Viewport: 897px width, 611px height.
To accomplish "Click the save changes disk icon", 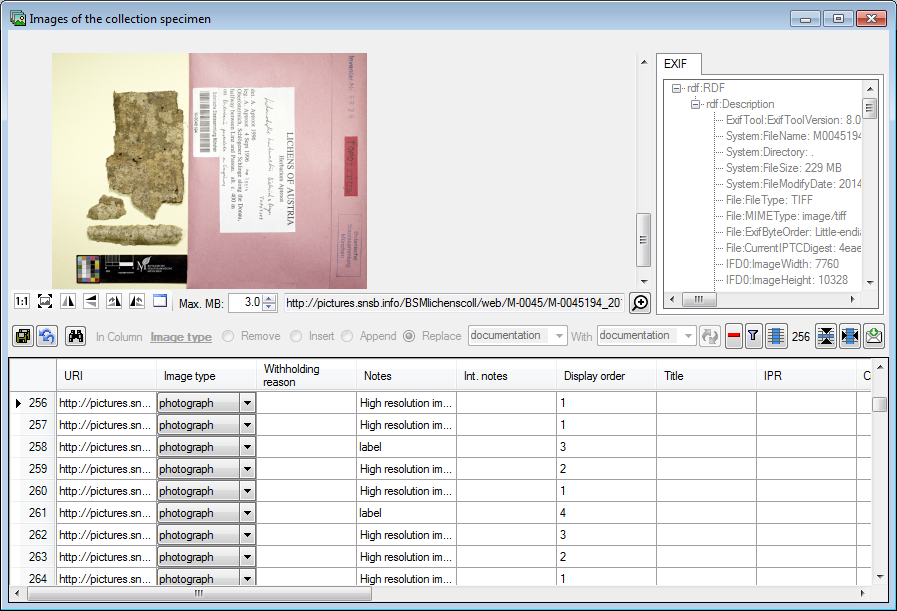I will click(22, 337).
